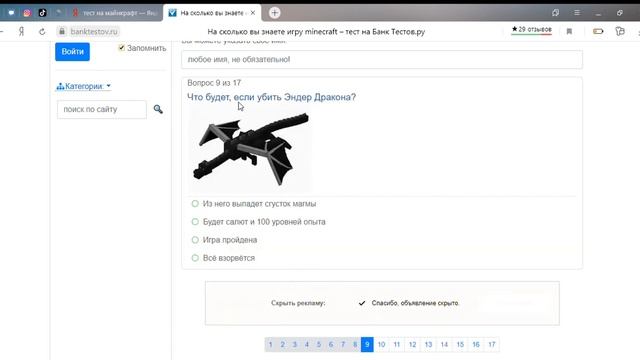Viewport: 640px width, 360px height.
Task: Open the browser hamburger menu
Action: pos(577,13)
